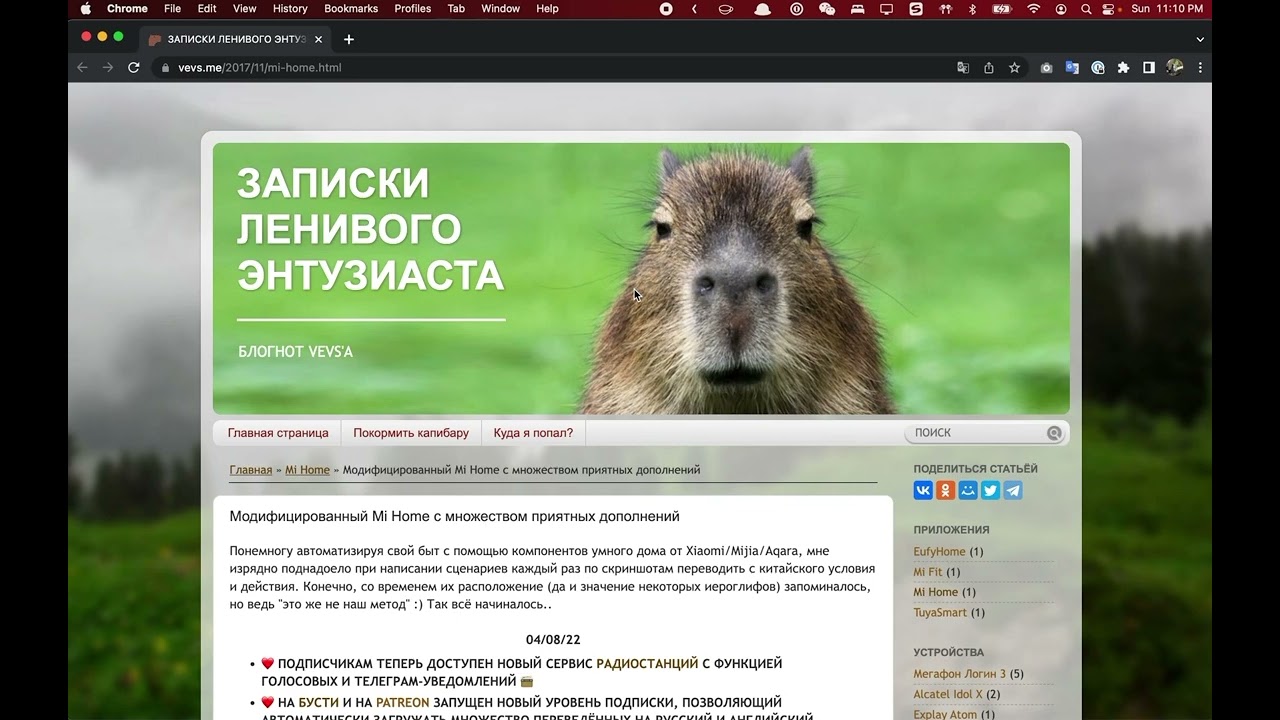Share article via Twitter icon
Screen dimensions: 1280x720
coord(990,490)
